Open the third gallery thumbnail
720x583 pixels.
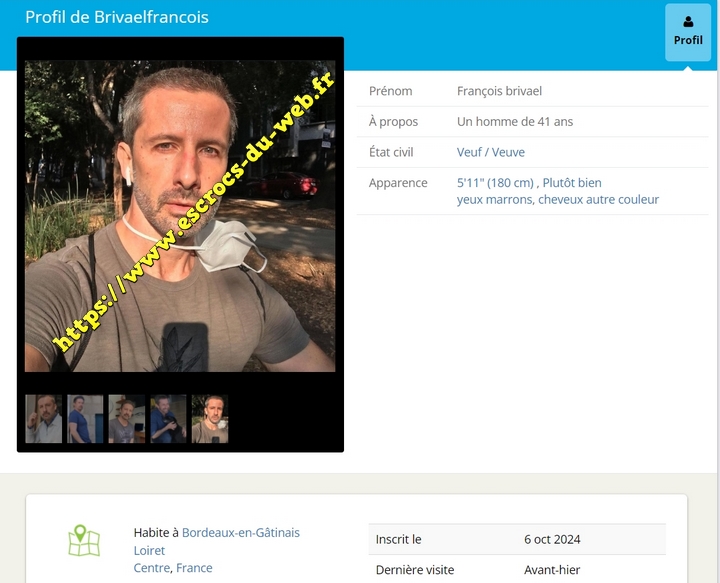(x=127, y=419)
